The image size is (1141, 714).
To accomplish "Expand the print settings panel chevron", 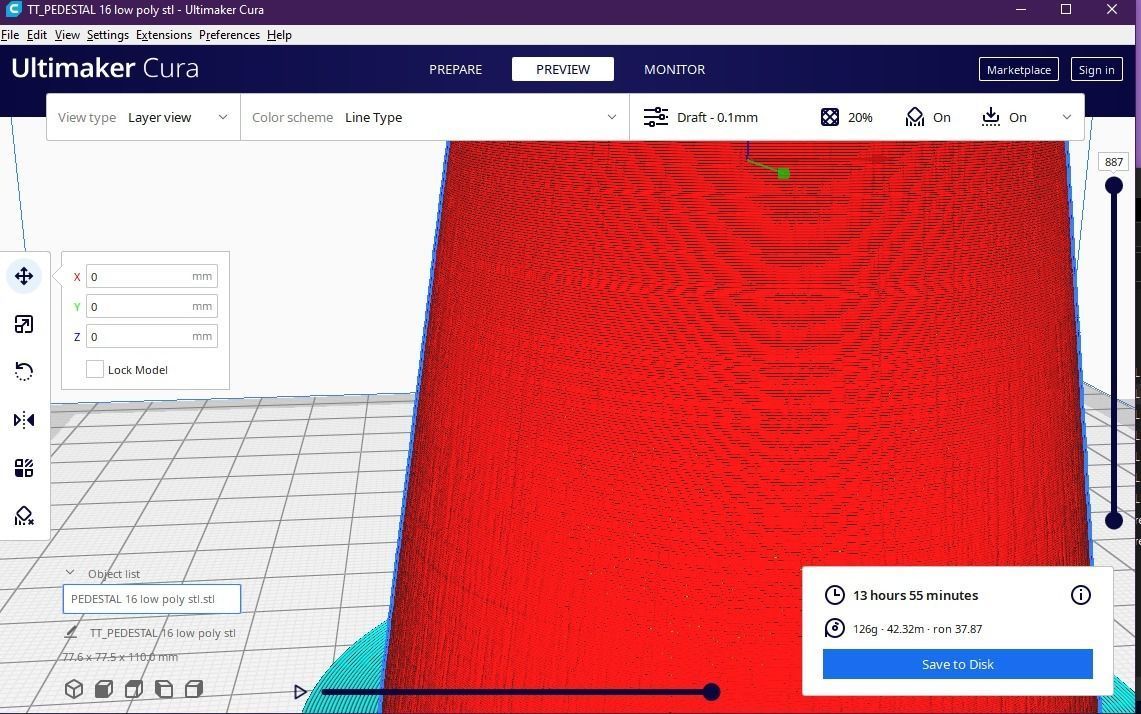I will 1067,117.
